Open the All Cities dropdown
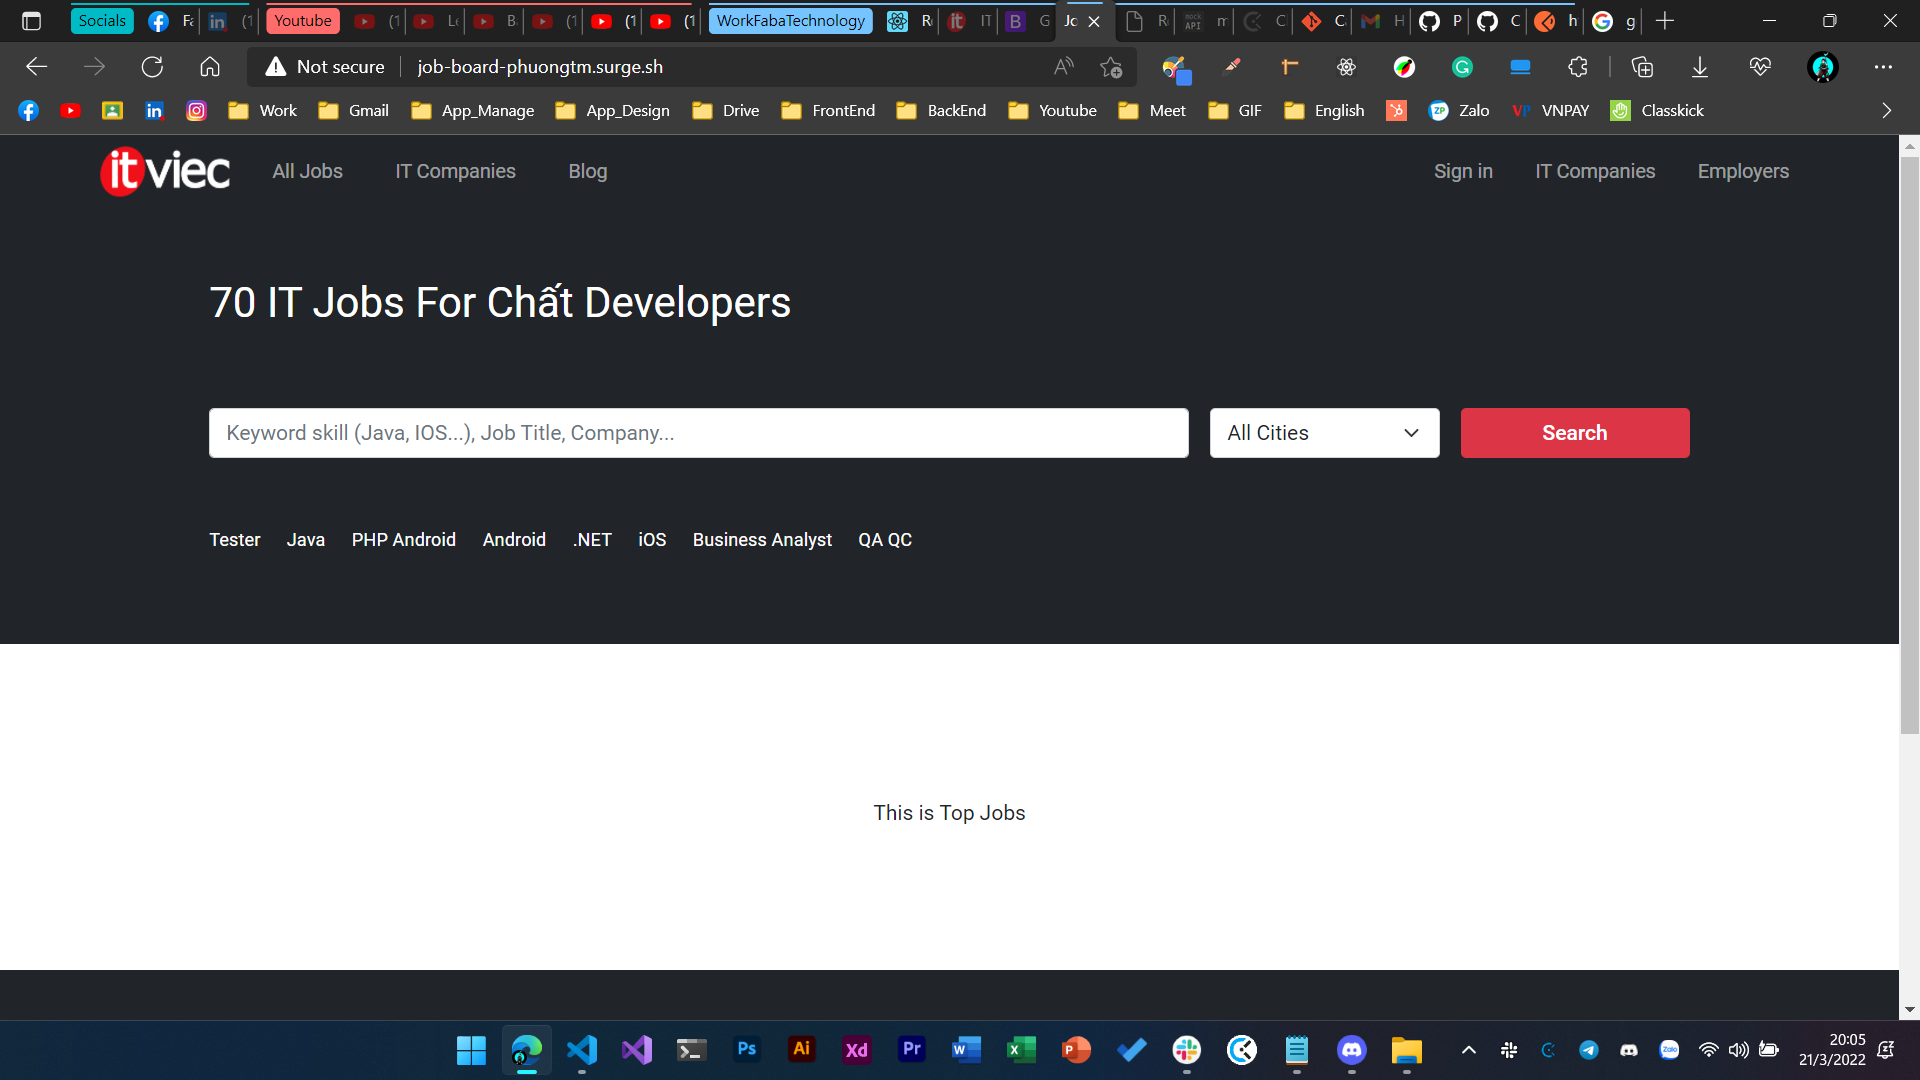The width and height of the screenshot is (1920, 1080). pos(1323,433)
